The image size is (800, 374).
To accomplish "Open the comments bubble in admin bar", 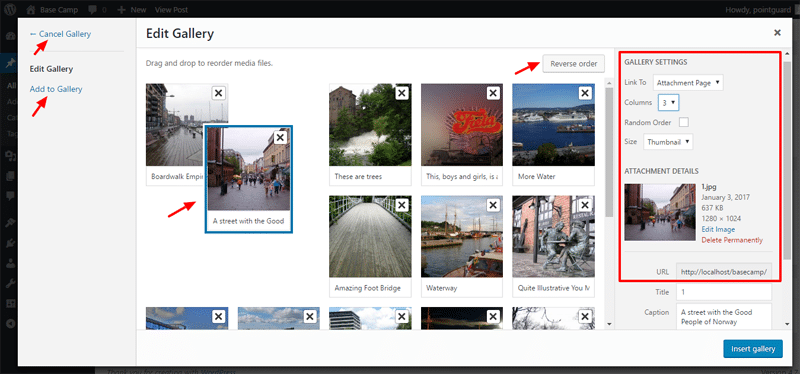I will pyautogui.click(x=93, y=10).
